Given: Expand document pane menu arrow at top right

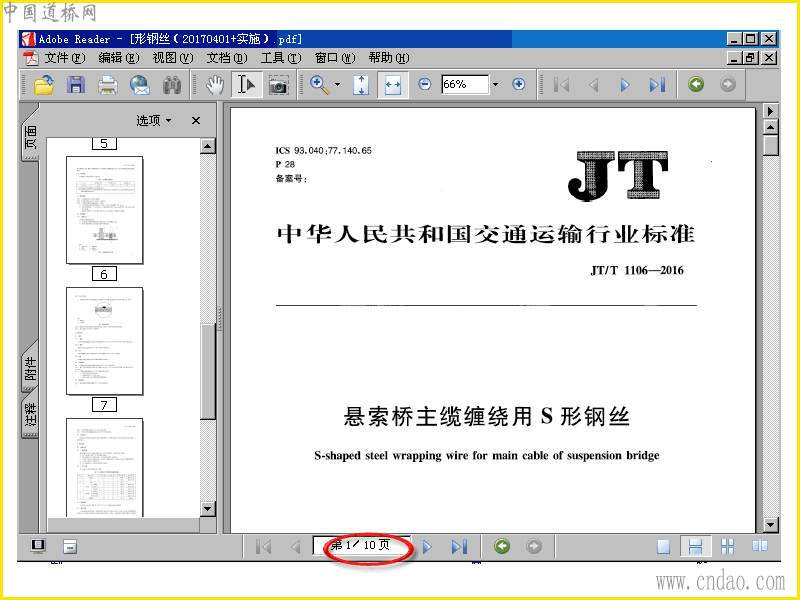Looking at the screenshot, I should click(770, 111).
